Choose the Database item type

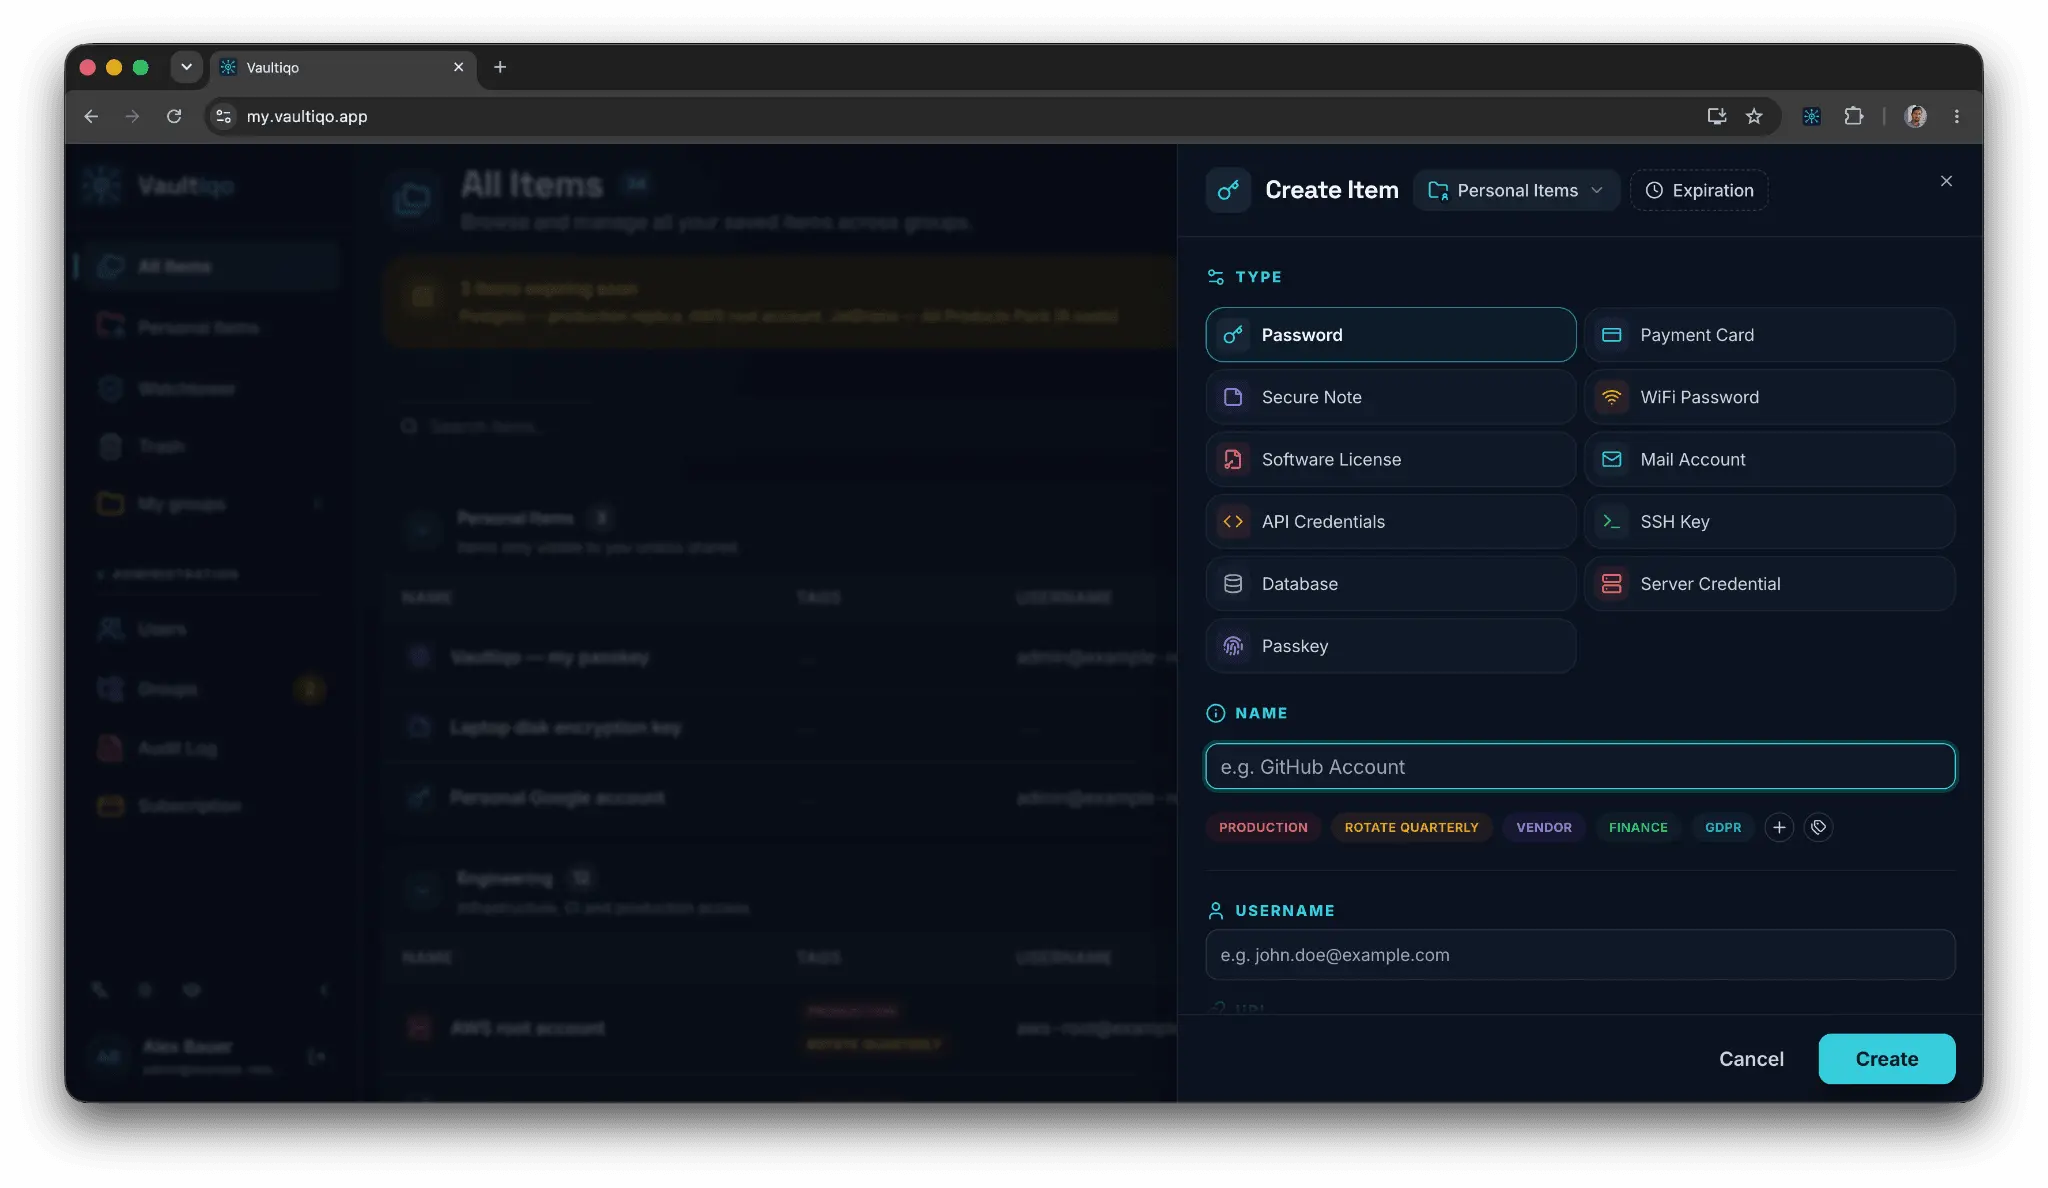(x=1390, y=583)
